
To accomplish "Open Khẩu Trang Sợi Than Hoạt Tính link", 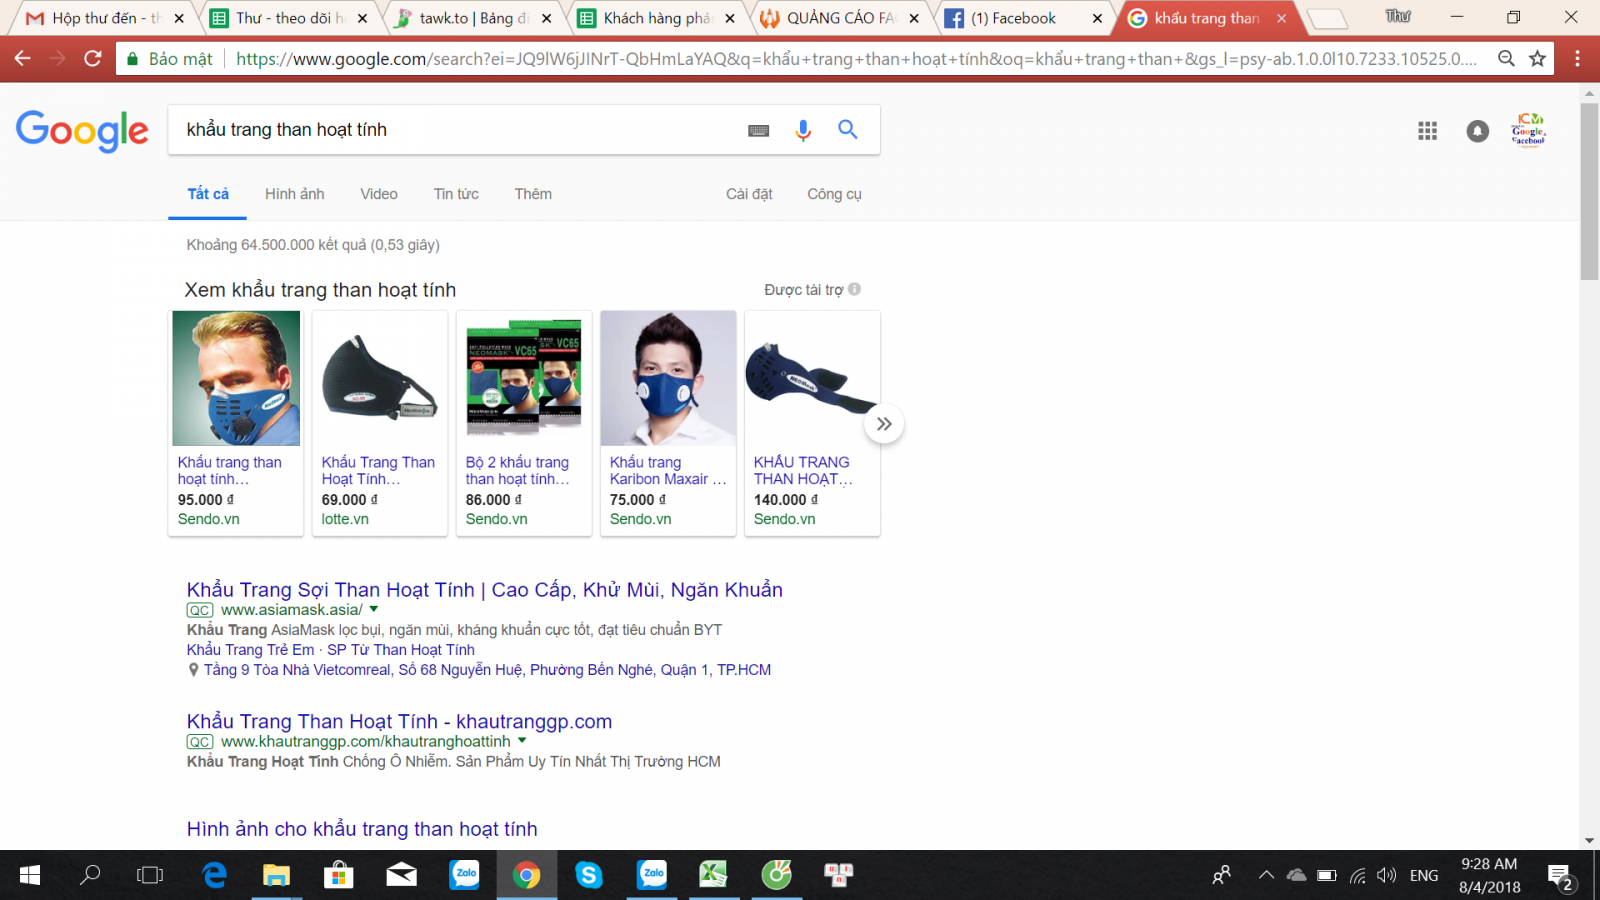I will (484, 590).
